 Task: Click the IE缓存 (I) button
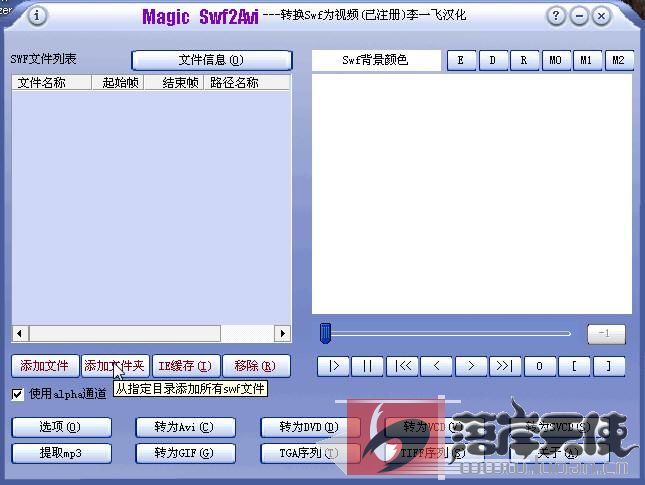(186, 366)
